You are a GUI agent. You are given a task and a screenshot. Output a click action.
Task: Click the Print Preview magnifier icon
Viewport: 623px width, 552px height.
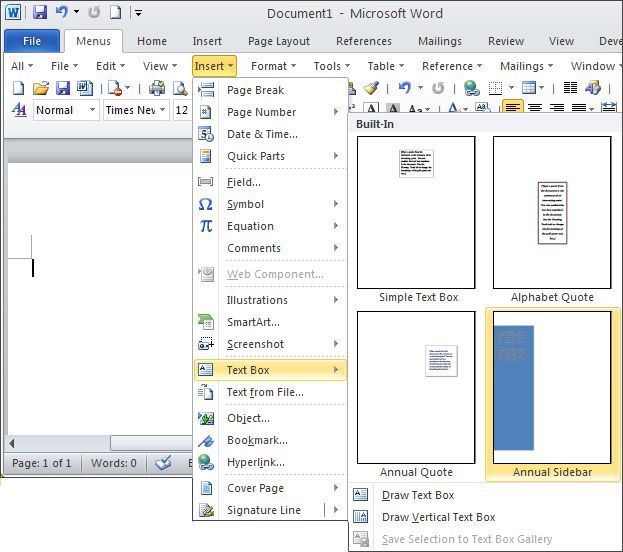pyautogui.click(x=180, y=88)
